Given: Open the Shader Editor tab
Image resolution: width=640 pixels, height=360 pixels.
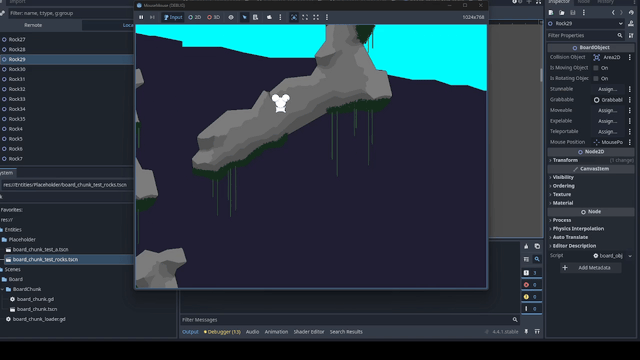Looking at the screenshot, I should (309, 332).
